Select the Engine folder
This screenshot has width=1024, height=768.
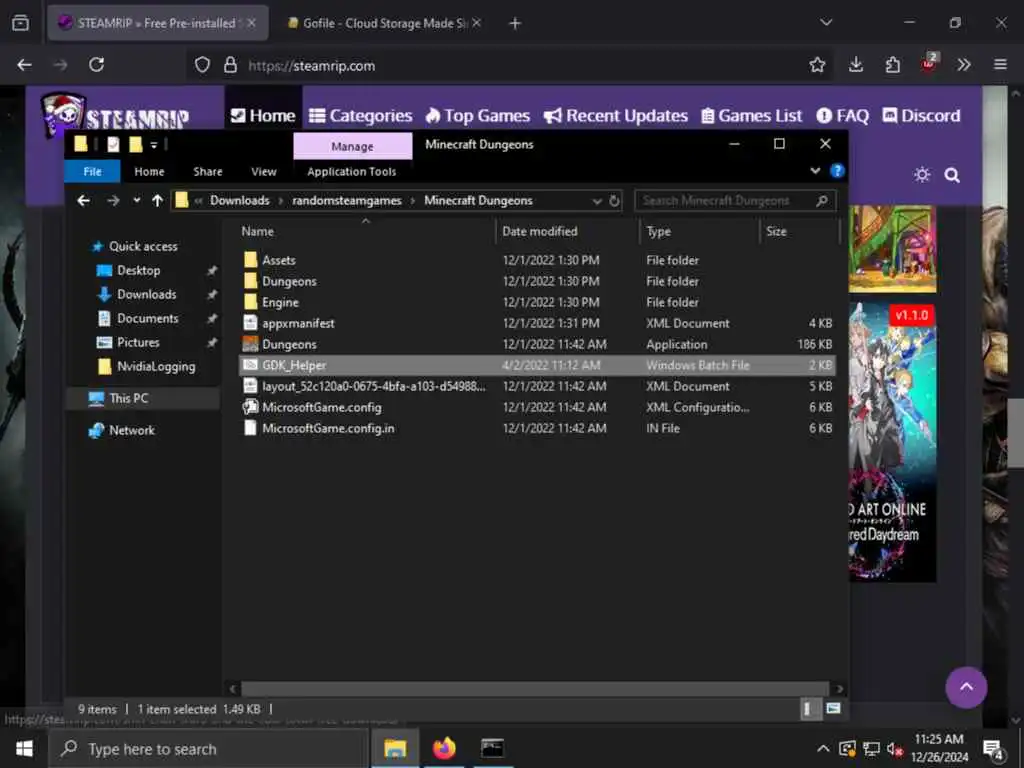click(537, 302)
